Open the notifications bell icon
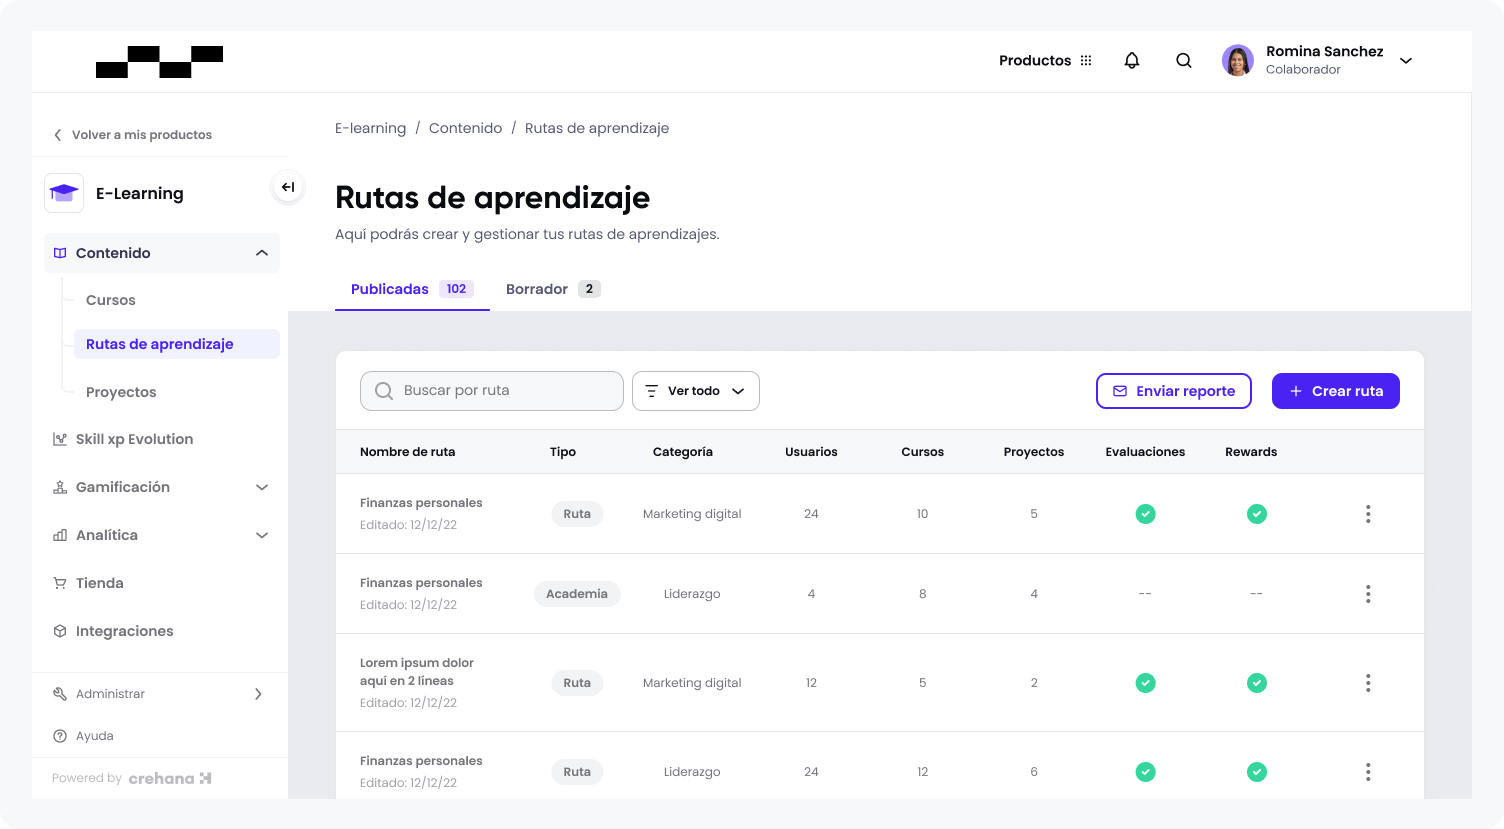Screen dimensions: 1504x829 (x=1132, y=60)
